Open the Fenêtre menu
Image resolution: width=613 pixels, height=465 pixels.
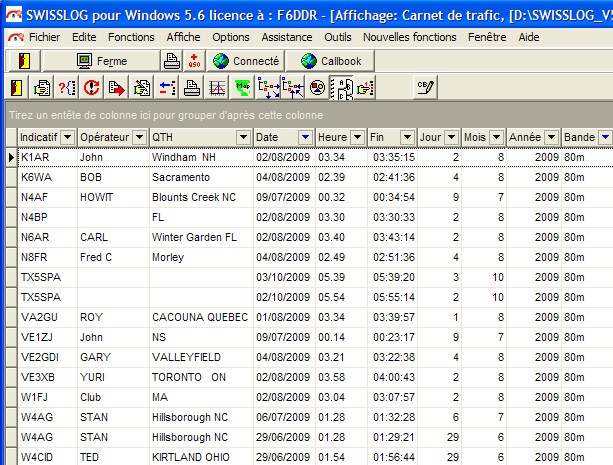pyautogui.click(x=487, y=37)
